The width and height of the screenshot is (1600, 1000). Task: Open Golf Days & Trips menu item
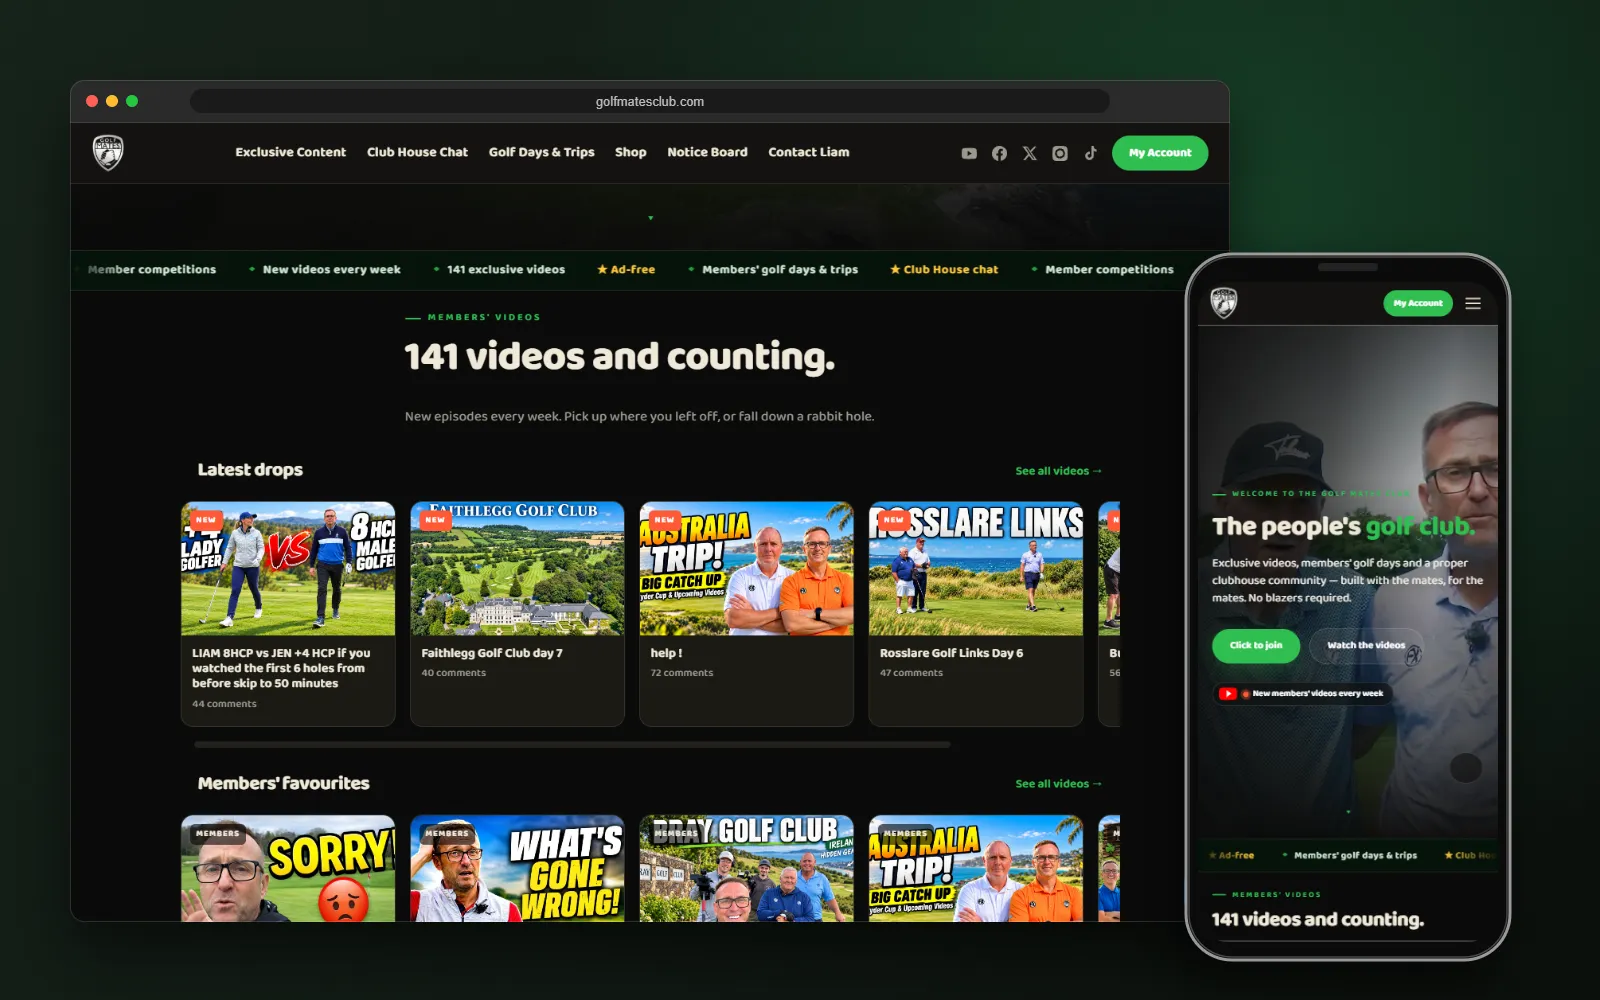tap(541, 152)
